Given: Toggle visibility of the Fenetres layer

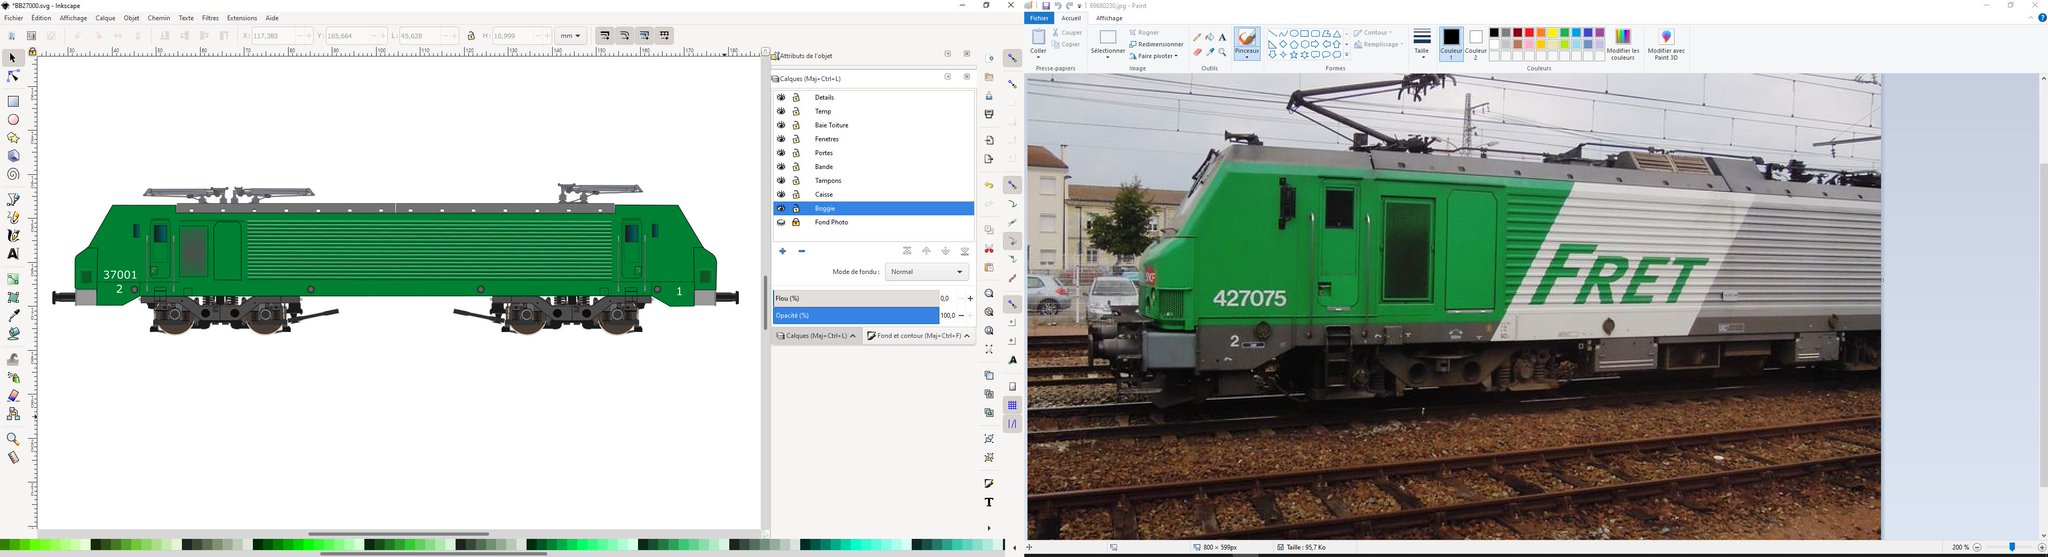Looking at the screenshot, I should pyautogui.click(x=781, y=139).
